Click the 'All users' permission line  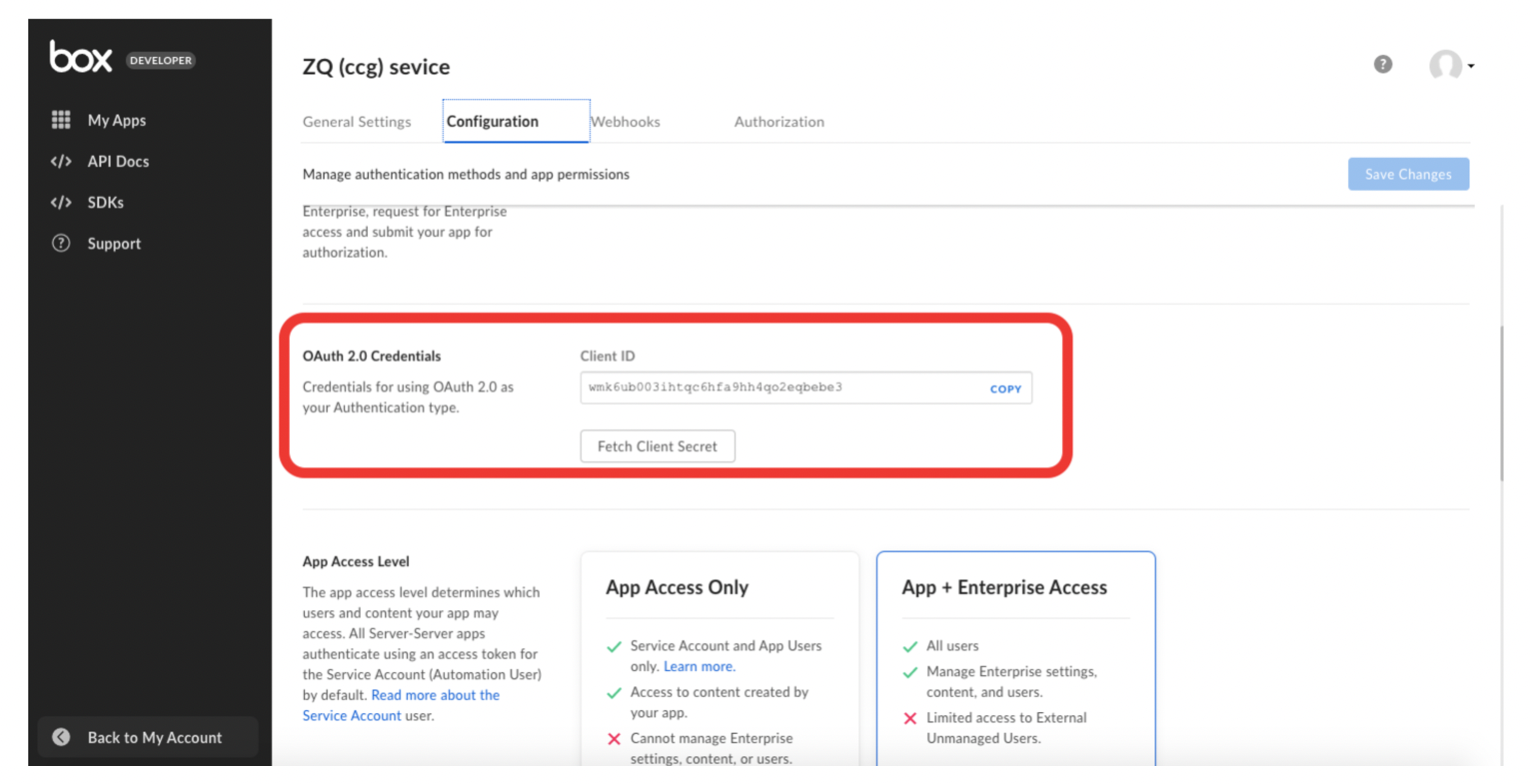[x=952, y=646]
